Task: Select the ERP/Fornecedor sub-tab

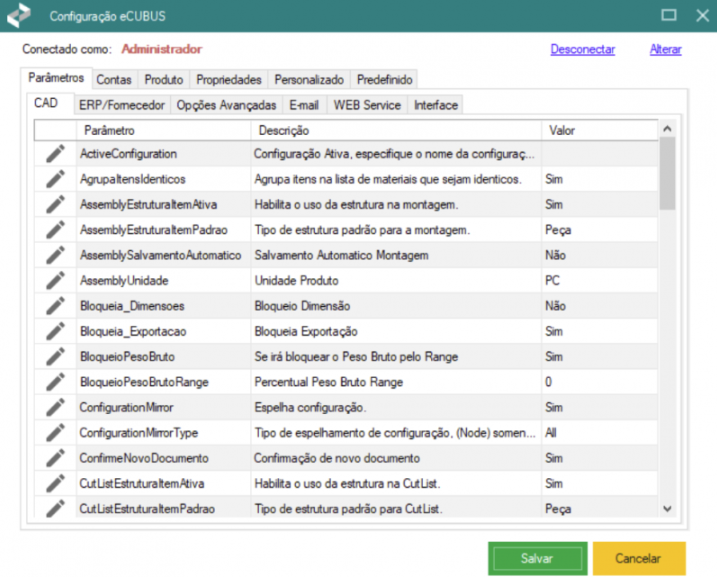Action: [x=120, y=105]
